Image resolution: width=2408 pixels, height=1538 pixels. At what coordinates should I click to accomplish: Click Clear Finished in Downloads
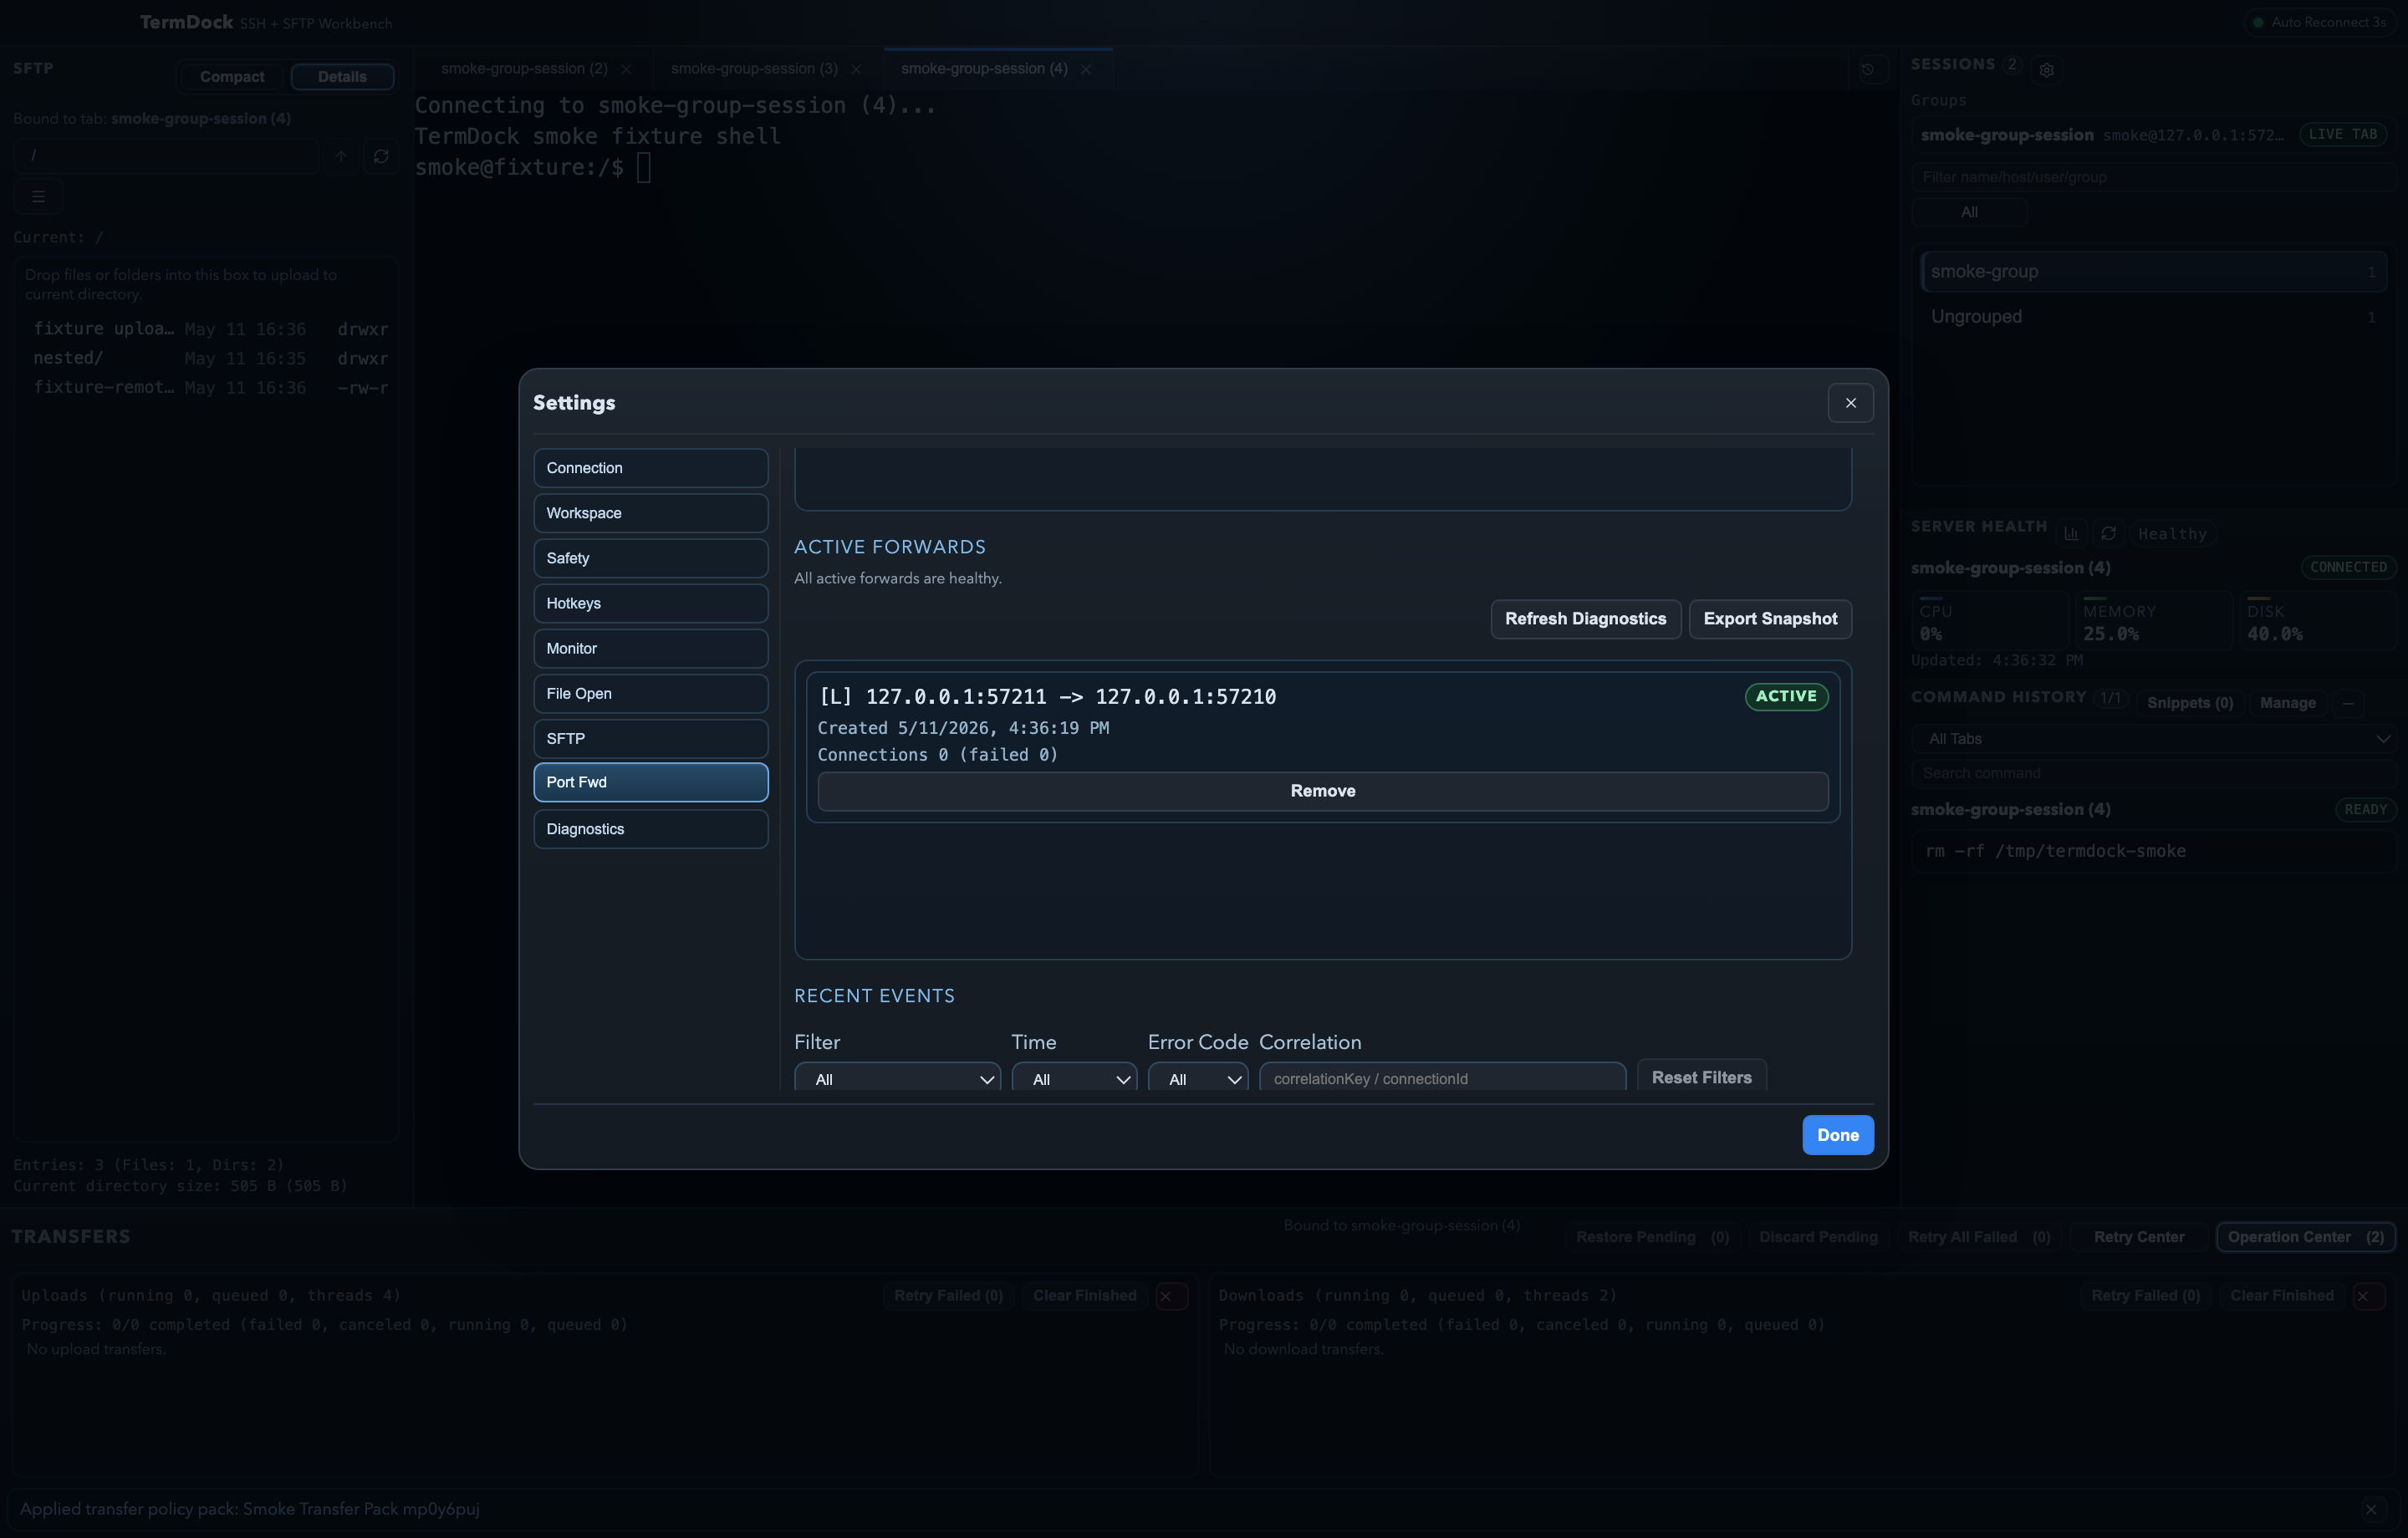[x=2281, y=1296]
